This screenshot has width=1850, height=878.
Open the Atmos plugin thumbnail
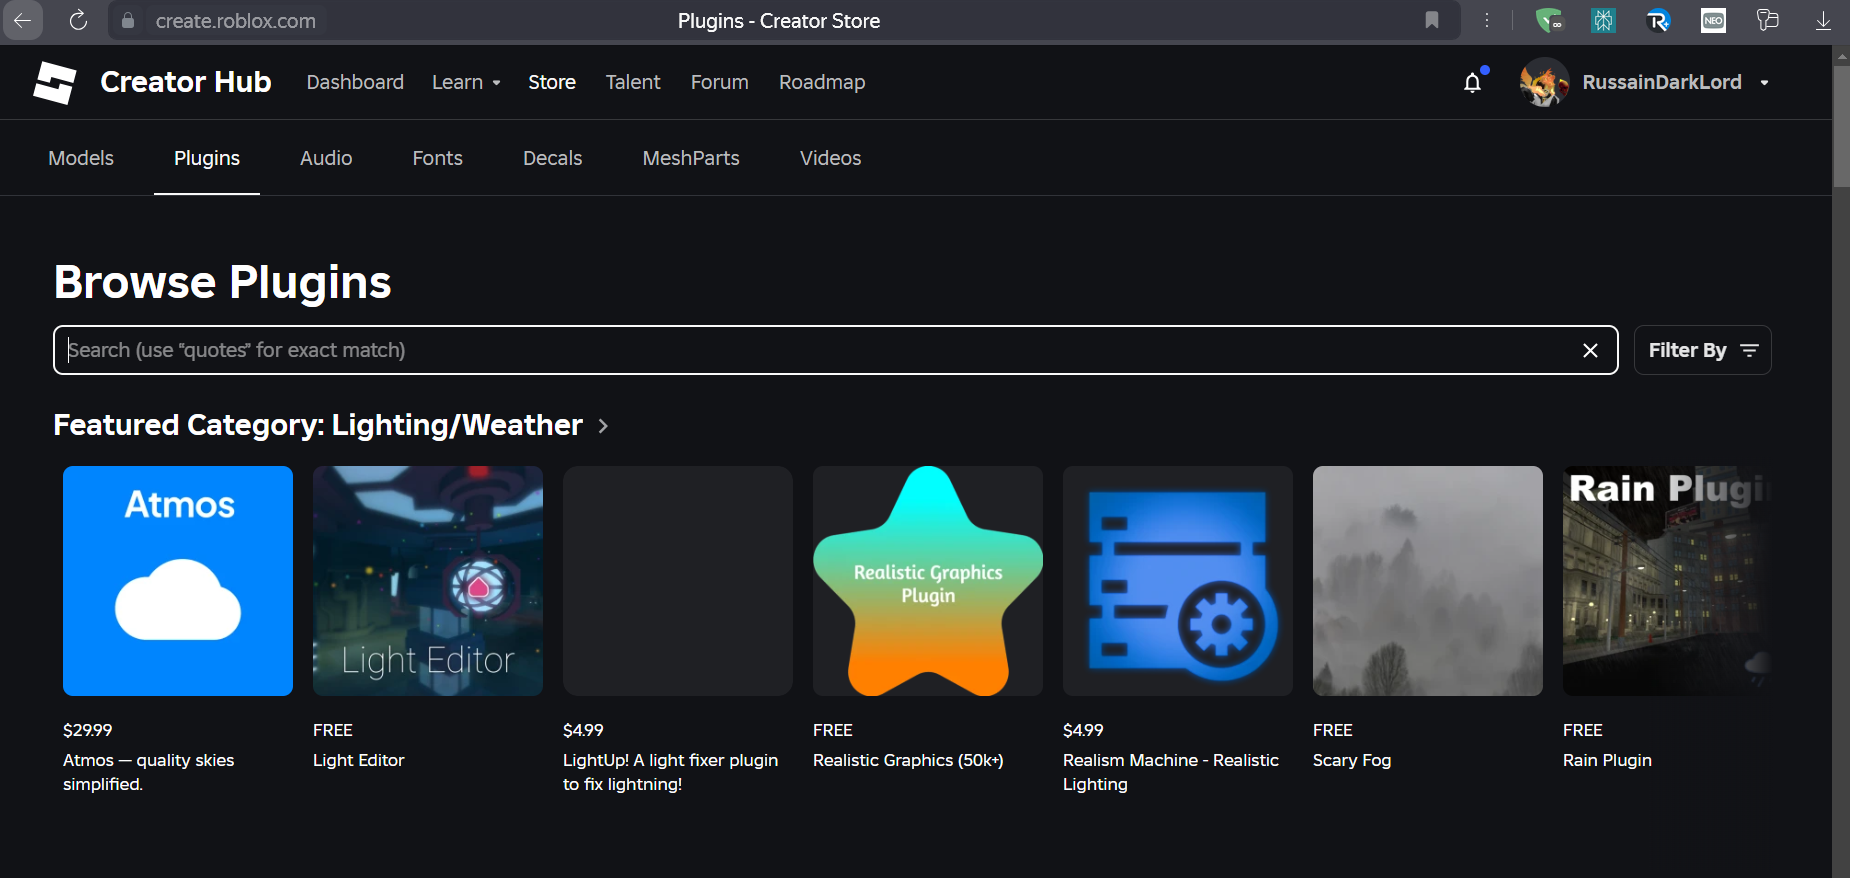coord(178,581)
